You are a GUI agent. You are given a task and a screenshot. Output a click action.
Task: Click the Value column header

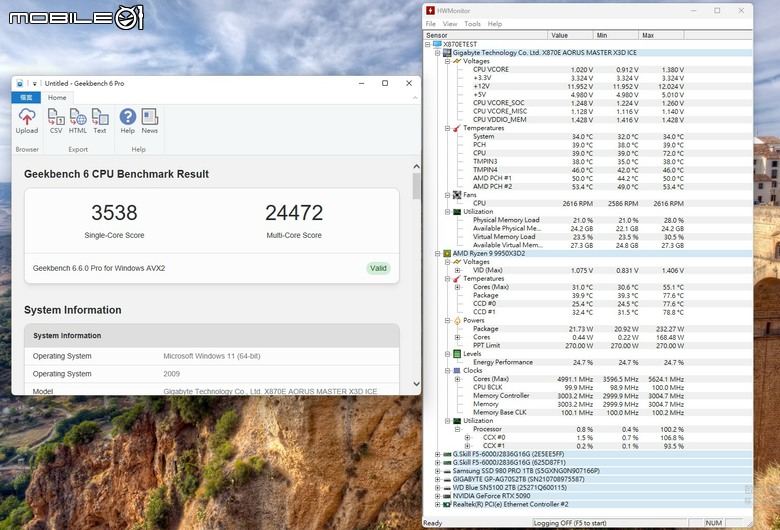571,35
